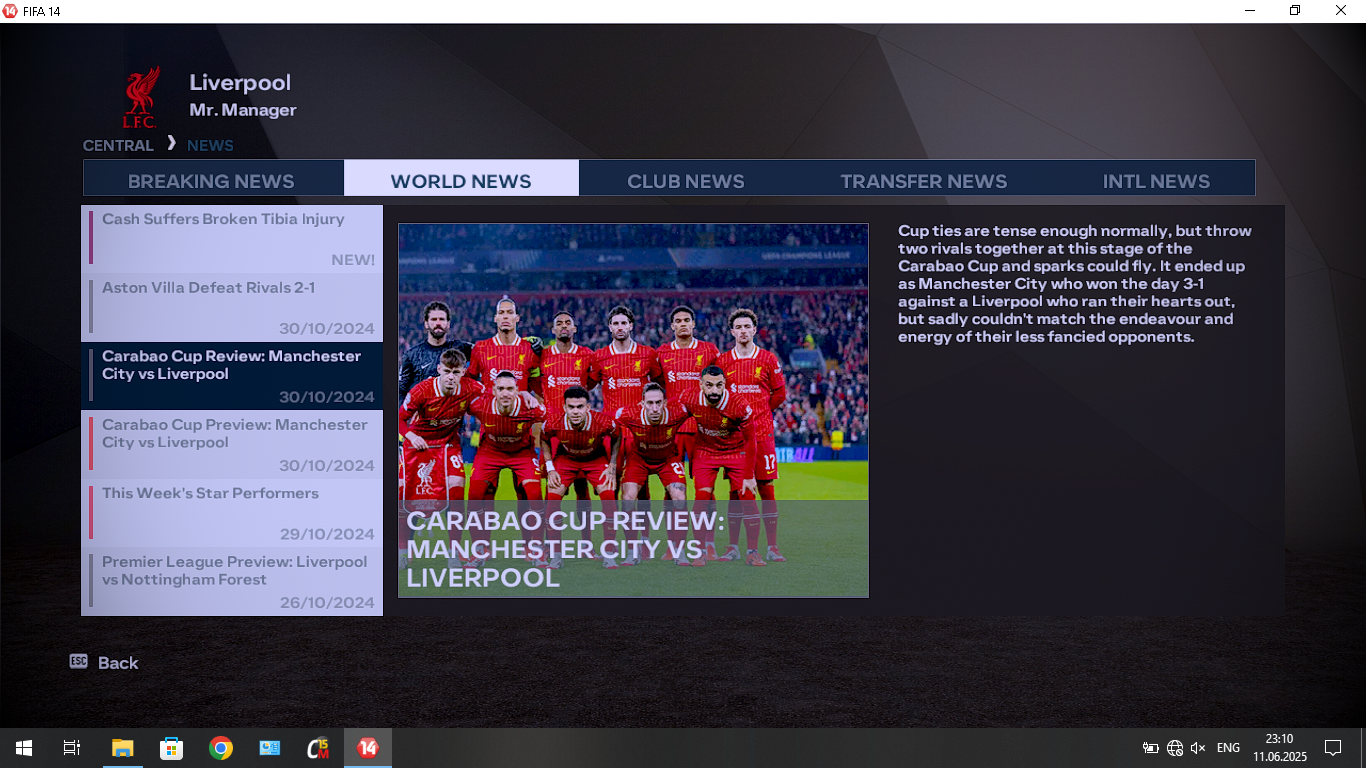Click the Liverpool club crest logo
Screen dimensions: 1366x768
[x=140, y=97]
